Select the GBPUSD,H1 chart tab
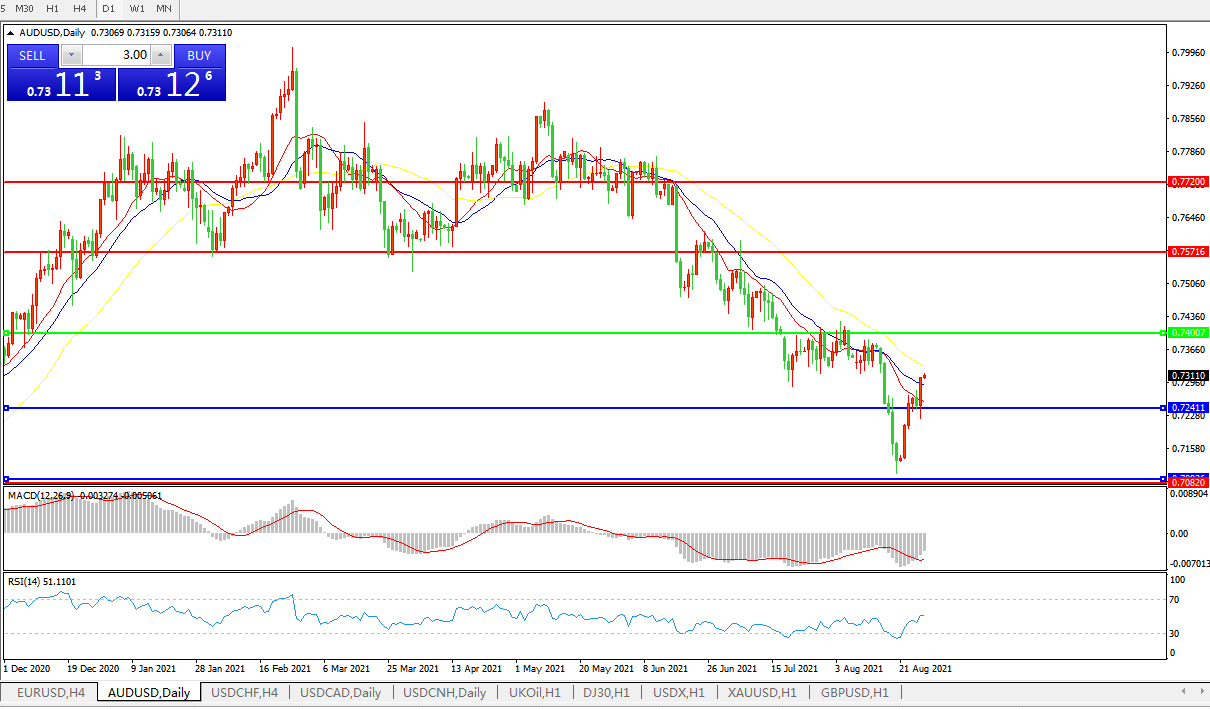 (854, 692)
